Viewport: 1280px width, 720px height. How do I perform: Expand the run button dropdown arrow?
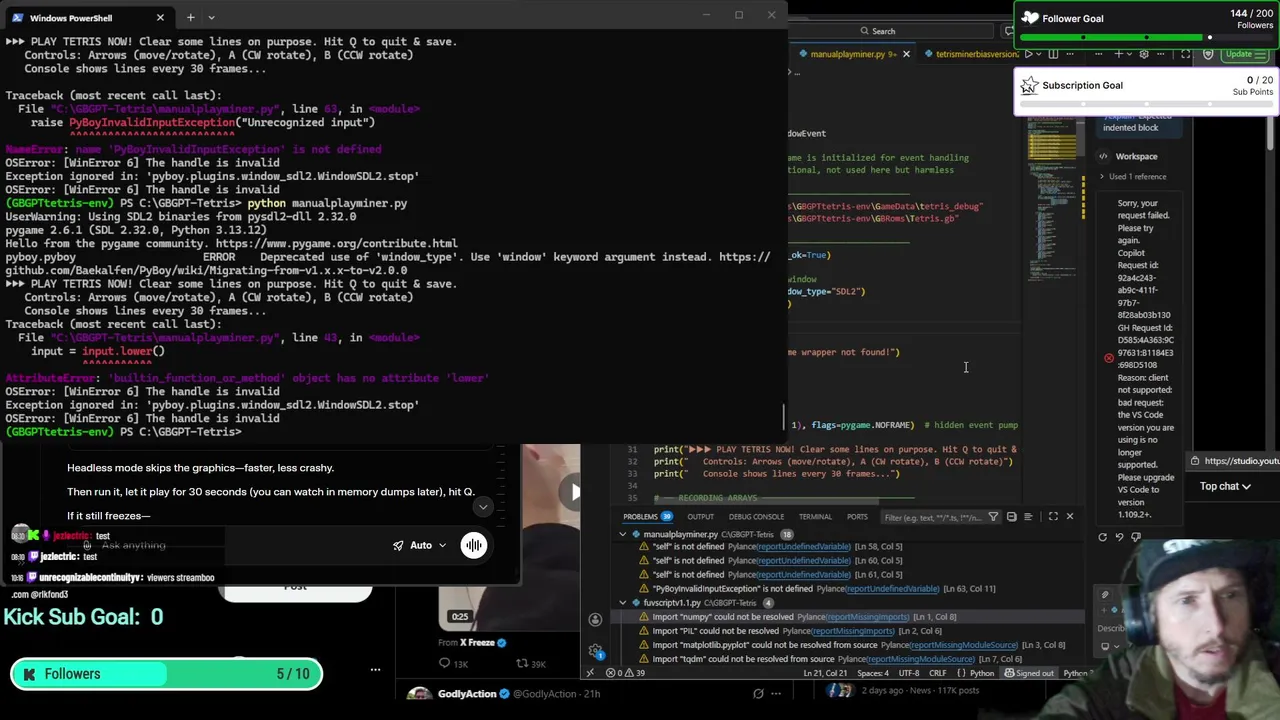1039,54
